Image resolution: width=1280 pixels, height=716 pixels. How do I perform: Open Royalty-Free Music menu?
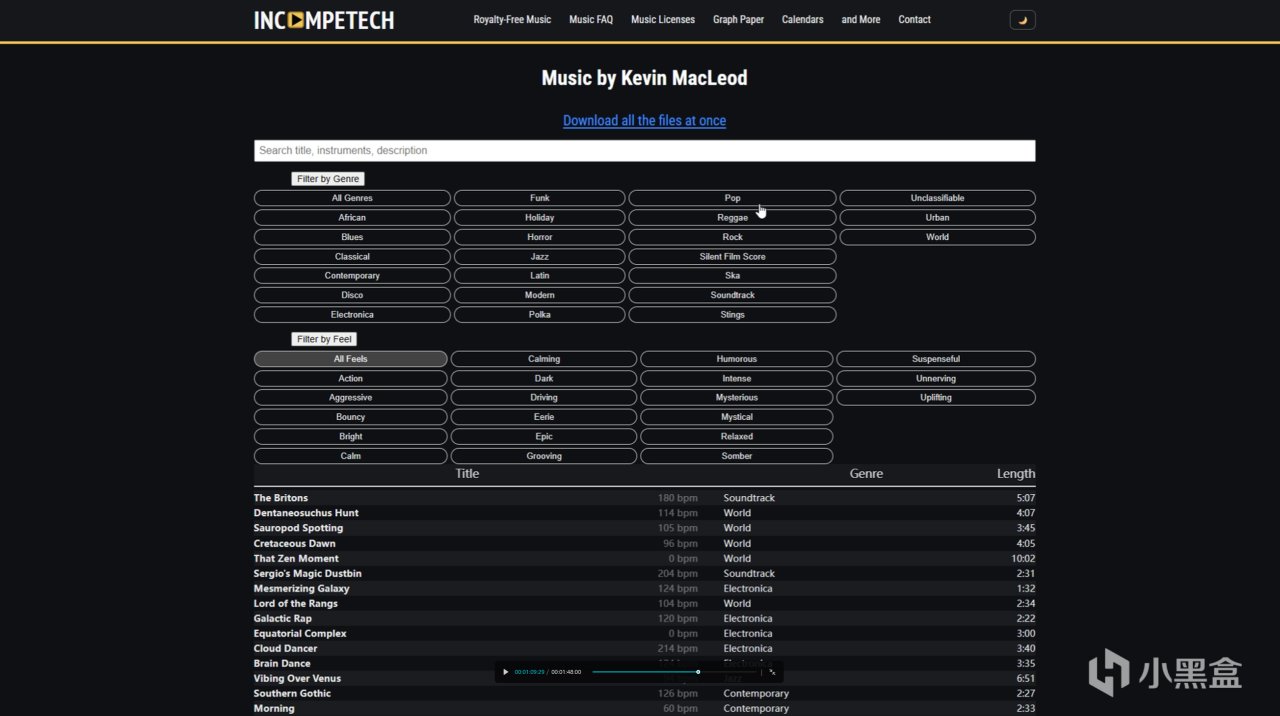(x=512, y=20)
